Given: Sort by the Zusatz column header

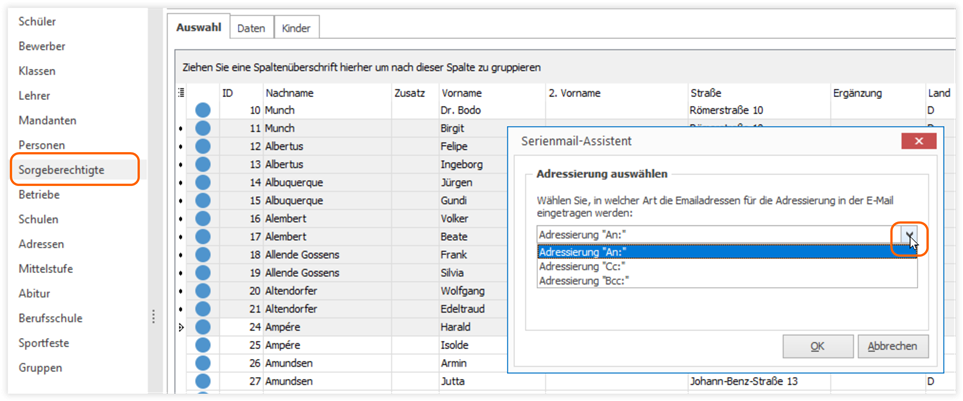Looking at the screenshot, I should [415, 93].
